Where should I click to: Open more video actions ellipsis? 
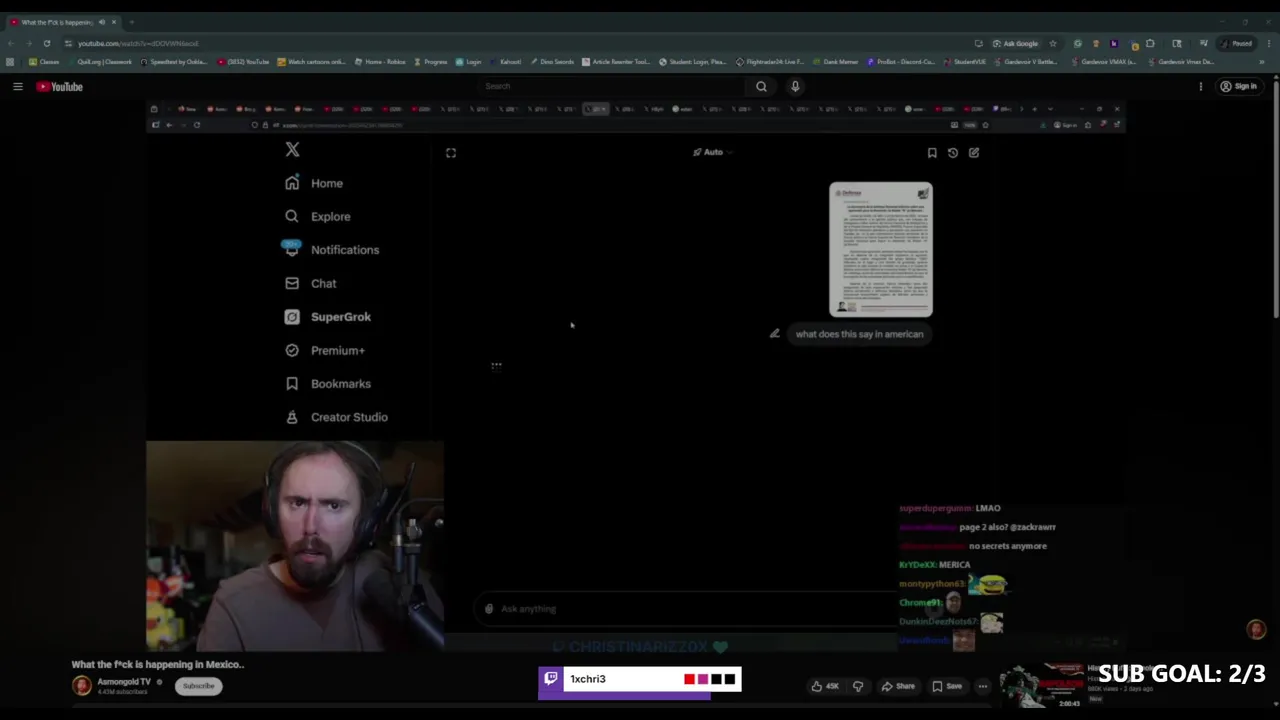[983, 686]
